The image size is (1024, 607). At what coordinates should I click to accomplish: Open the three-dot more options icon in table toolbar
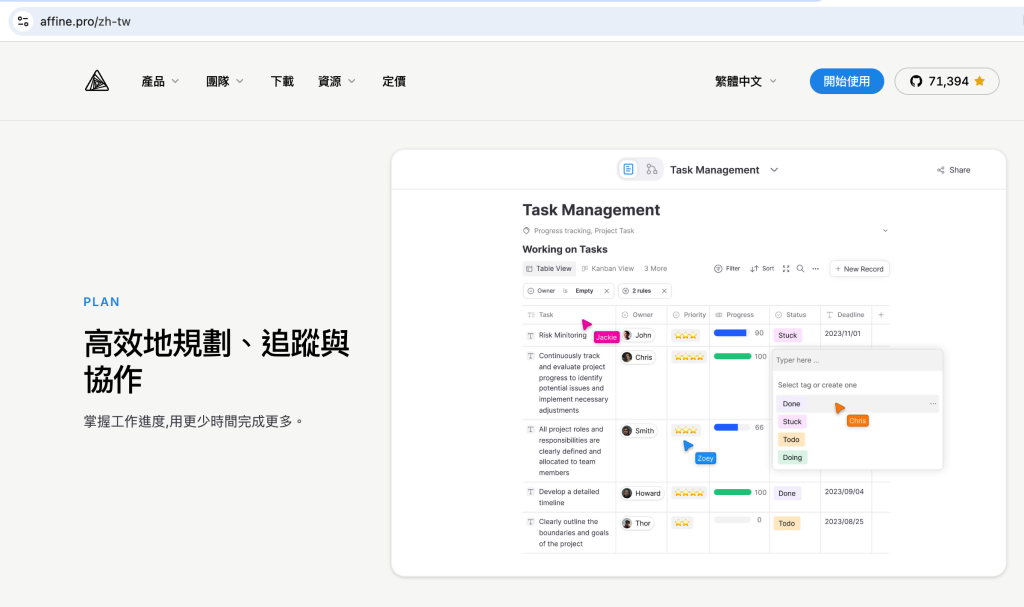coord(815,269)
